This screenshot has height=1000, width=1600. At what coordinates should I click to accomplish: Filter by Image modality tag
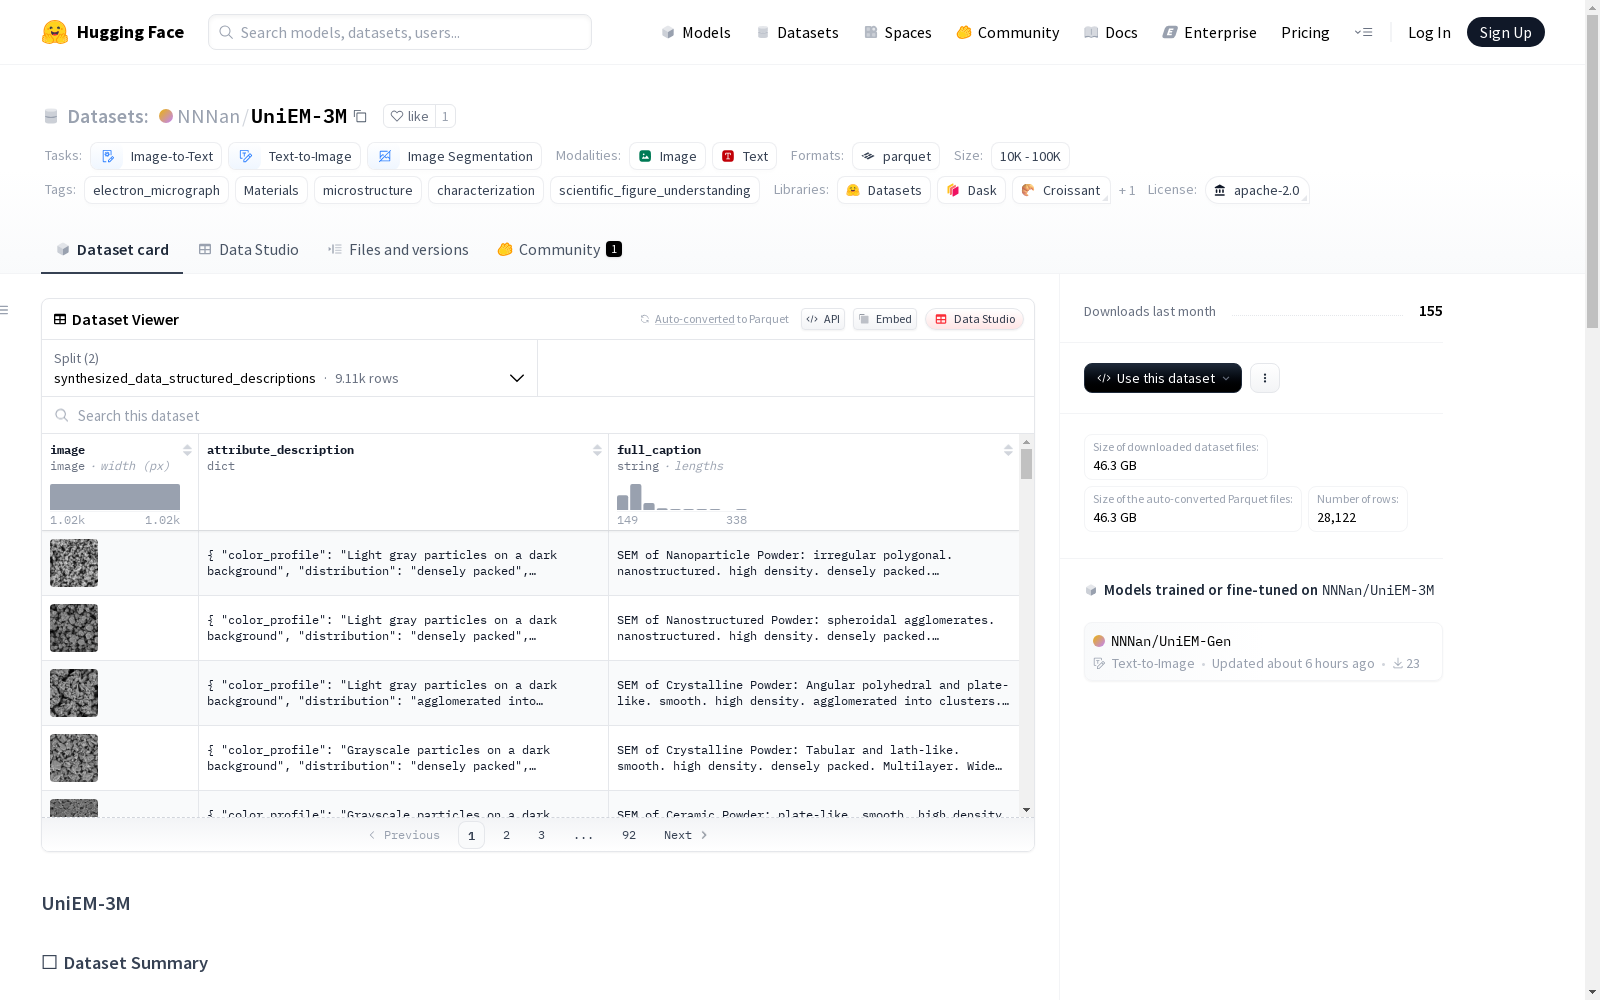(667, 156)
